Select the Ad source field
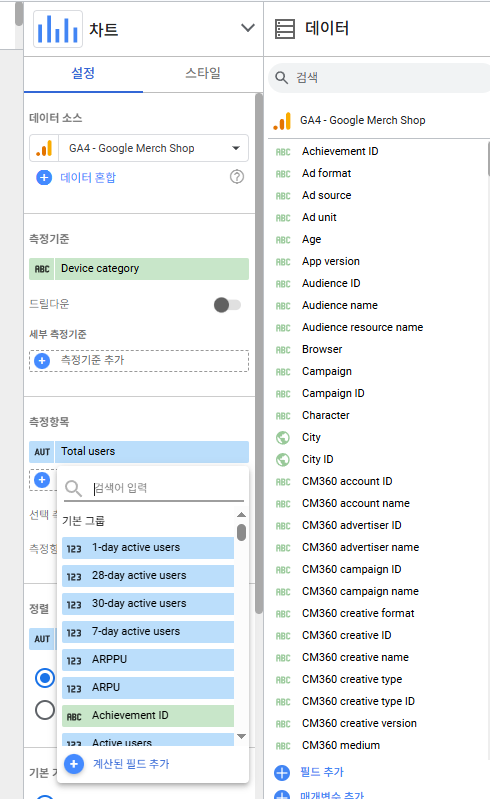490x799 pixels. (326, 195)
